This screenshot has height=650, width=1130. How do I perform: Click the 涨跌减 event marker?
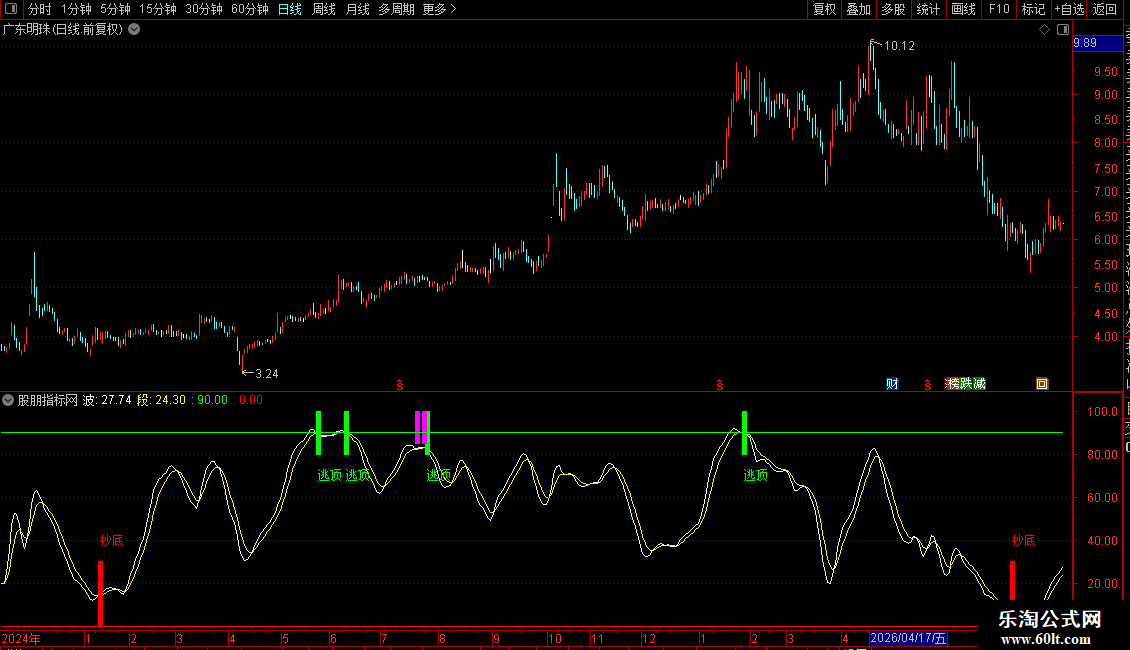click(965, 384)
